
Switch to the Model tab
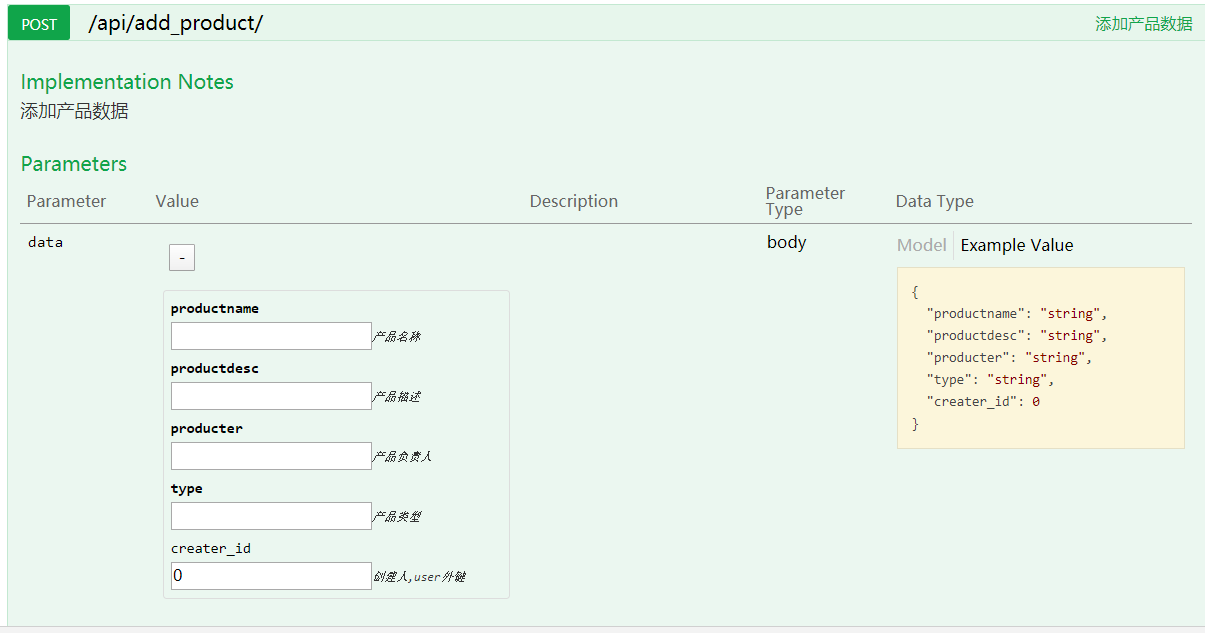[921, 245]
